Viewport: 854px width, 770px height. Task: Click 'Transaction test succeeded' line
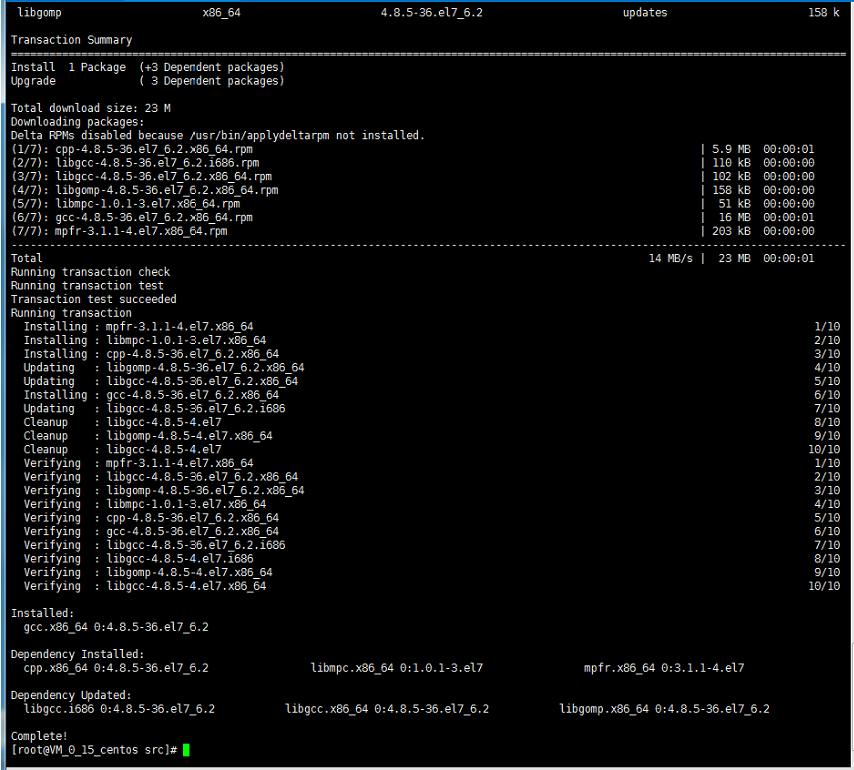tap(94, 299)
